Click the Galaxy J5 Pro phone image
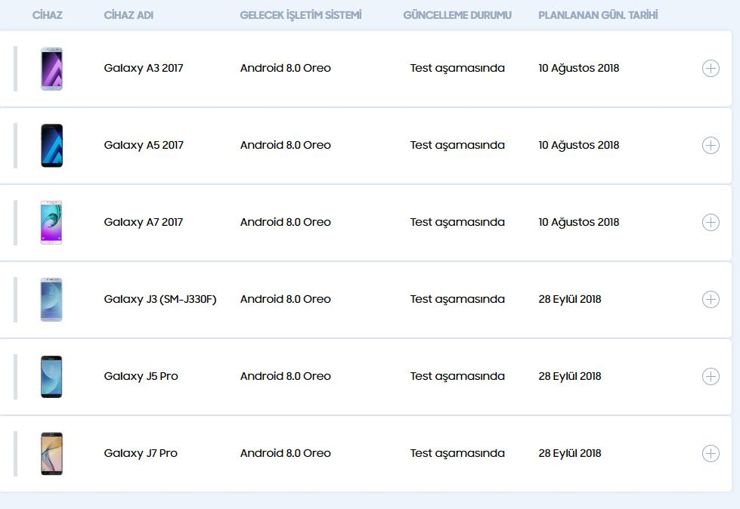Image resolution: width=740 pixels, height=509 pixels. (x=51, y=376)
